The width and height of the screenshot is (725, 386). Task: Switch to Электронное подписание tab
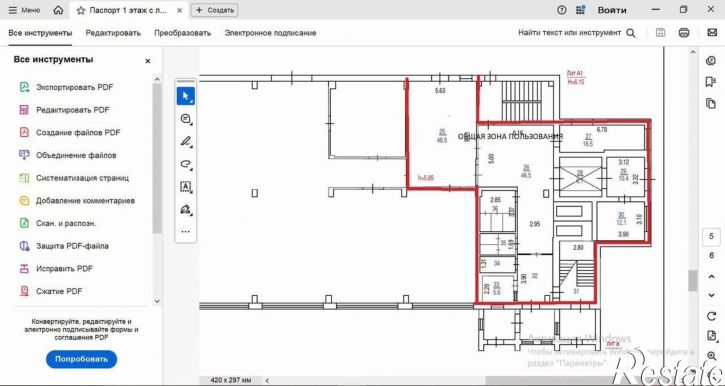pyautogui.click(x=270, y=33)
